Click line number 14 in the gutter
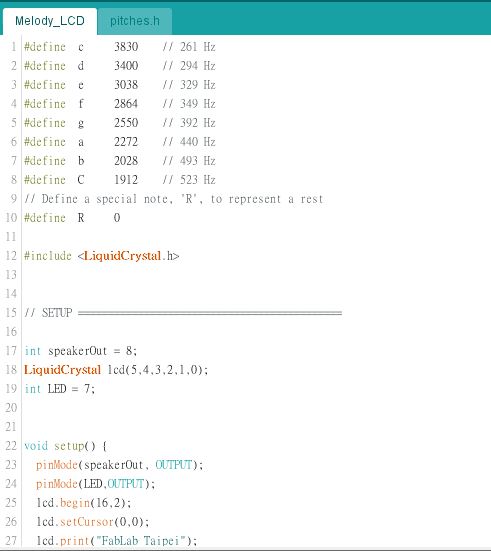The width and height of the screenshot is (491, 551). (11, 294)
